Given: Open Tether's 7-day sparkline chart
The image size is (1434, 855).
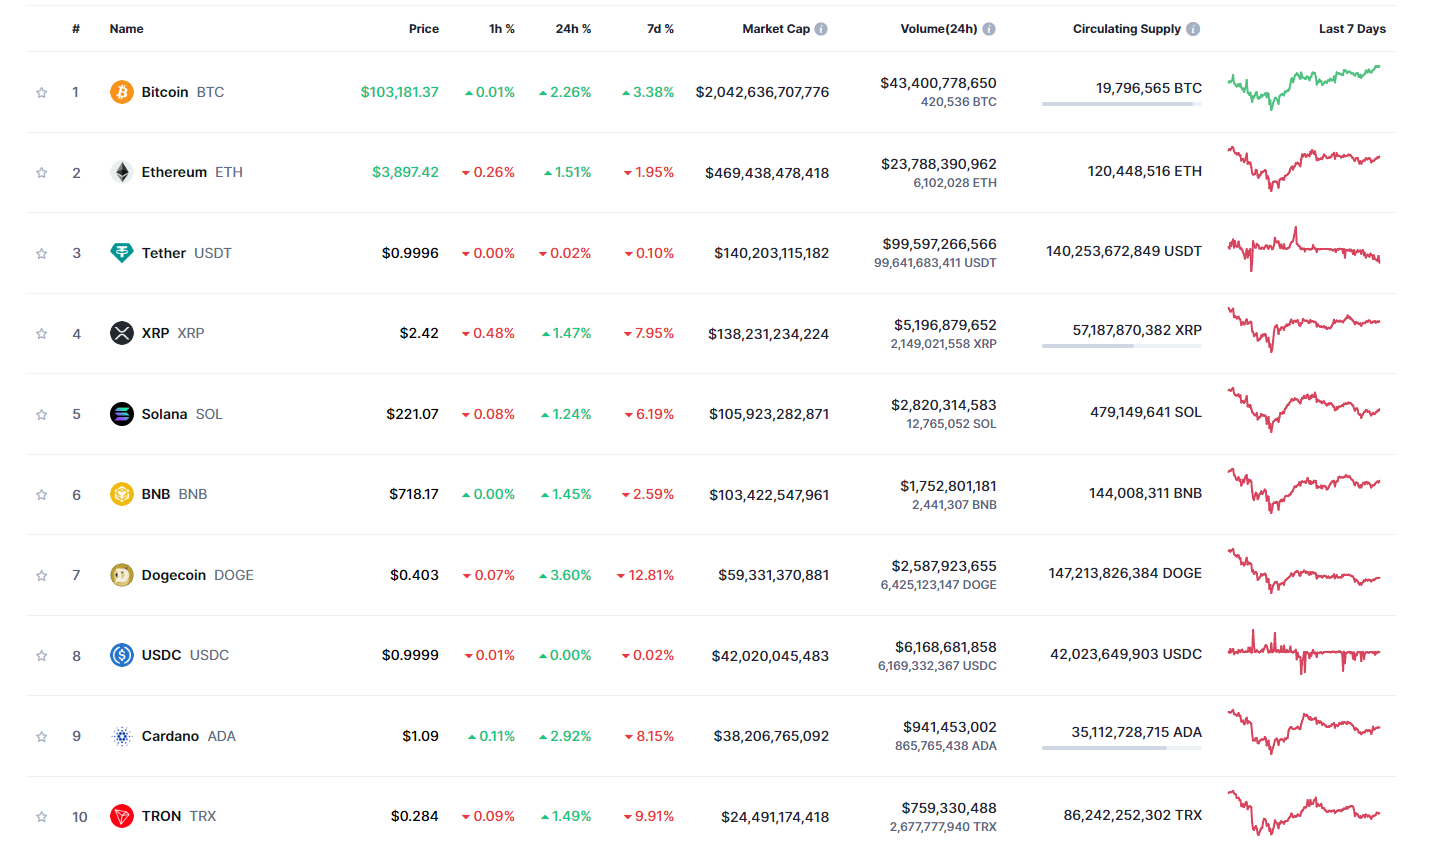Looking at the screenshot, I should pyautogui.click(x=1304, y=249).
